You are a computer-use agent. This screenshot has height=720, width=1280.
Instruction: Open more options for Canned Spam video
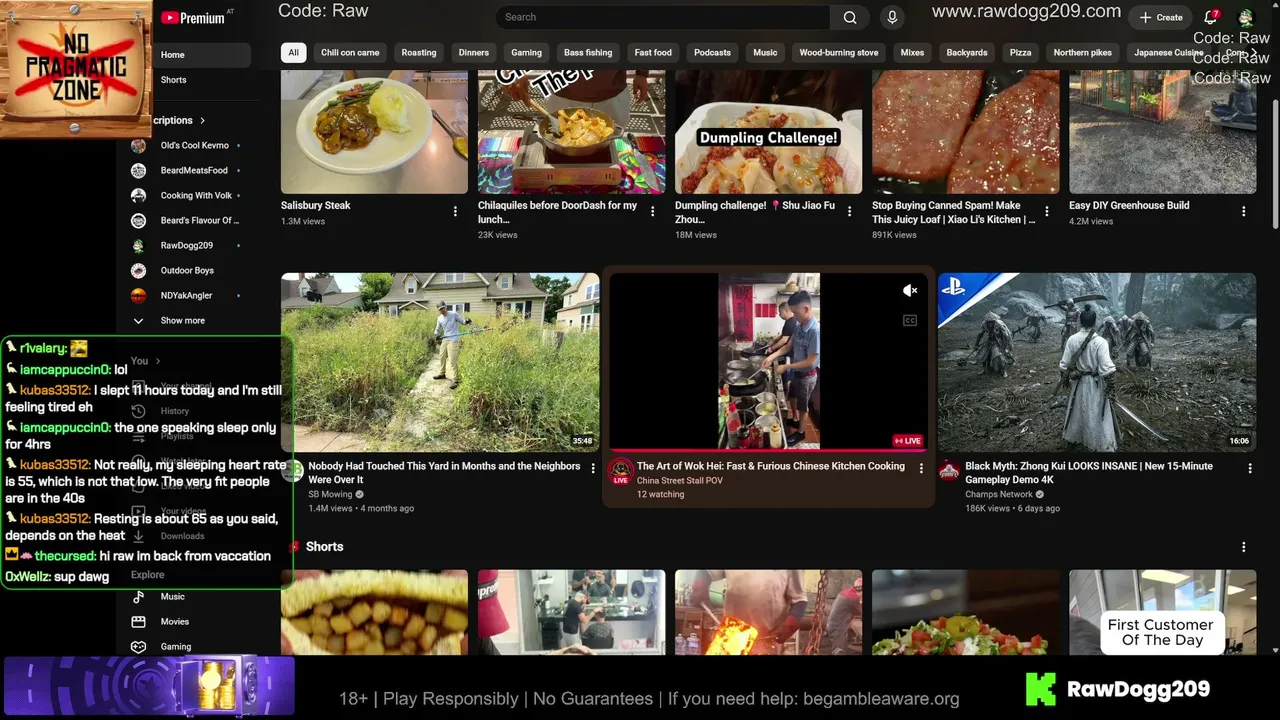pyautogui.click(x=1047, y=211)
